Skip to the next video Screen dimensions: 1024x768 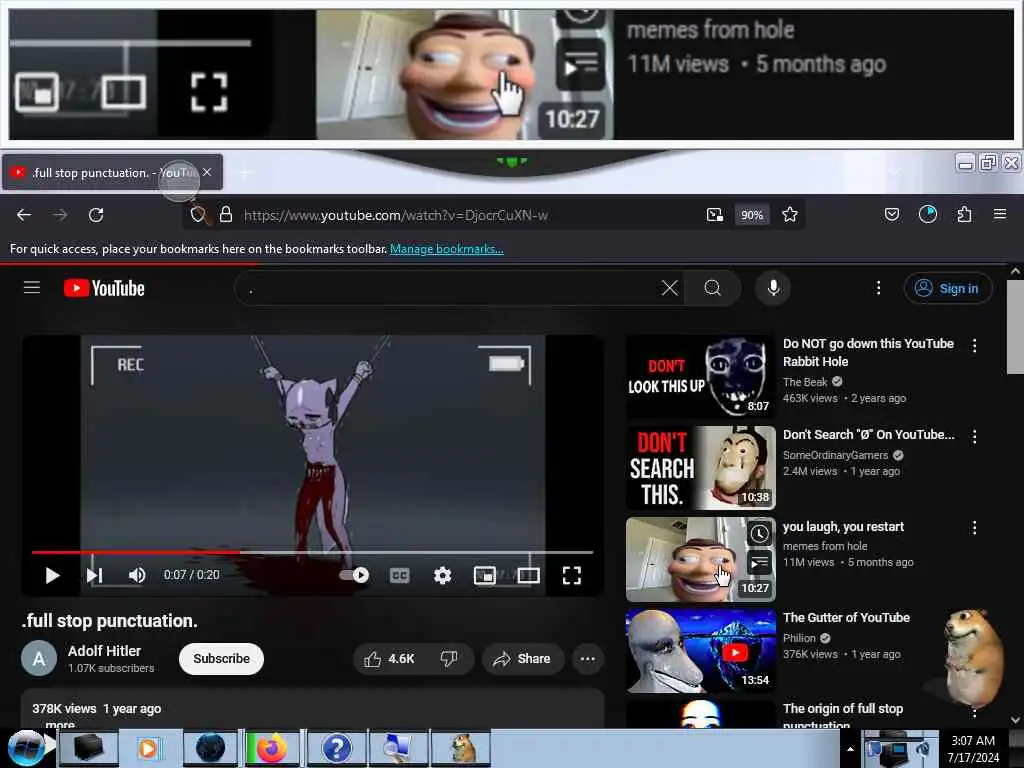[x=94, y=575]
